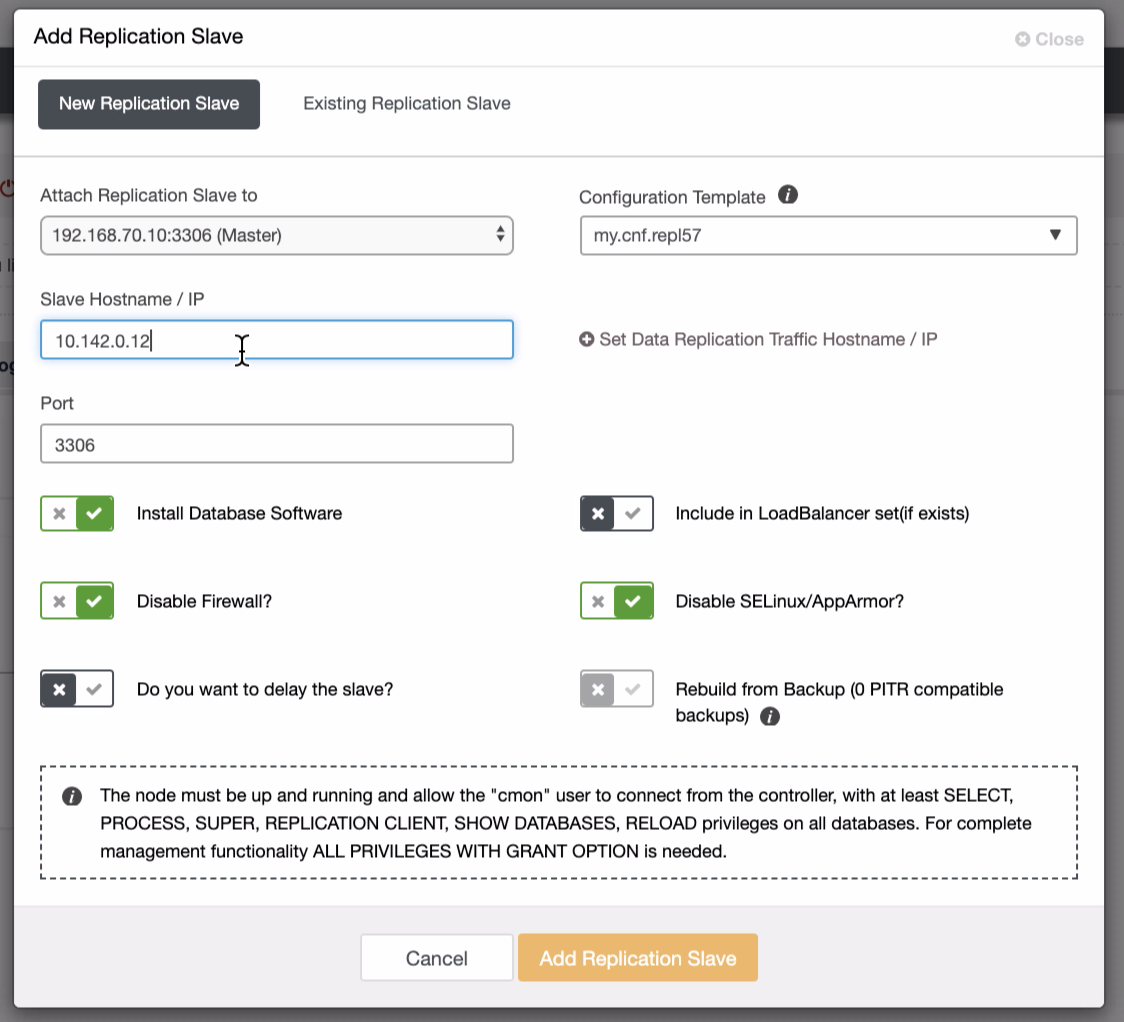The height and width of the screenshot is (1022, 1124).
Task: Click the Cancel button
Action: pyautogui.click(x=437, y=957)
